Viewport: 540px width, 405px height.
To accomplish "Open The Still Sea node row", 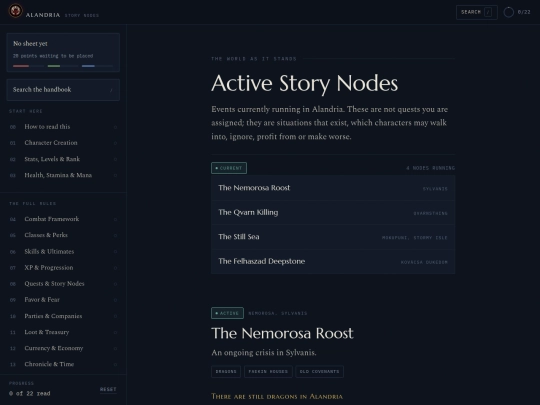I will (x=333, y=237).
